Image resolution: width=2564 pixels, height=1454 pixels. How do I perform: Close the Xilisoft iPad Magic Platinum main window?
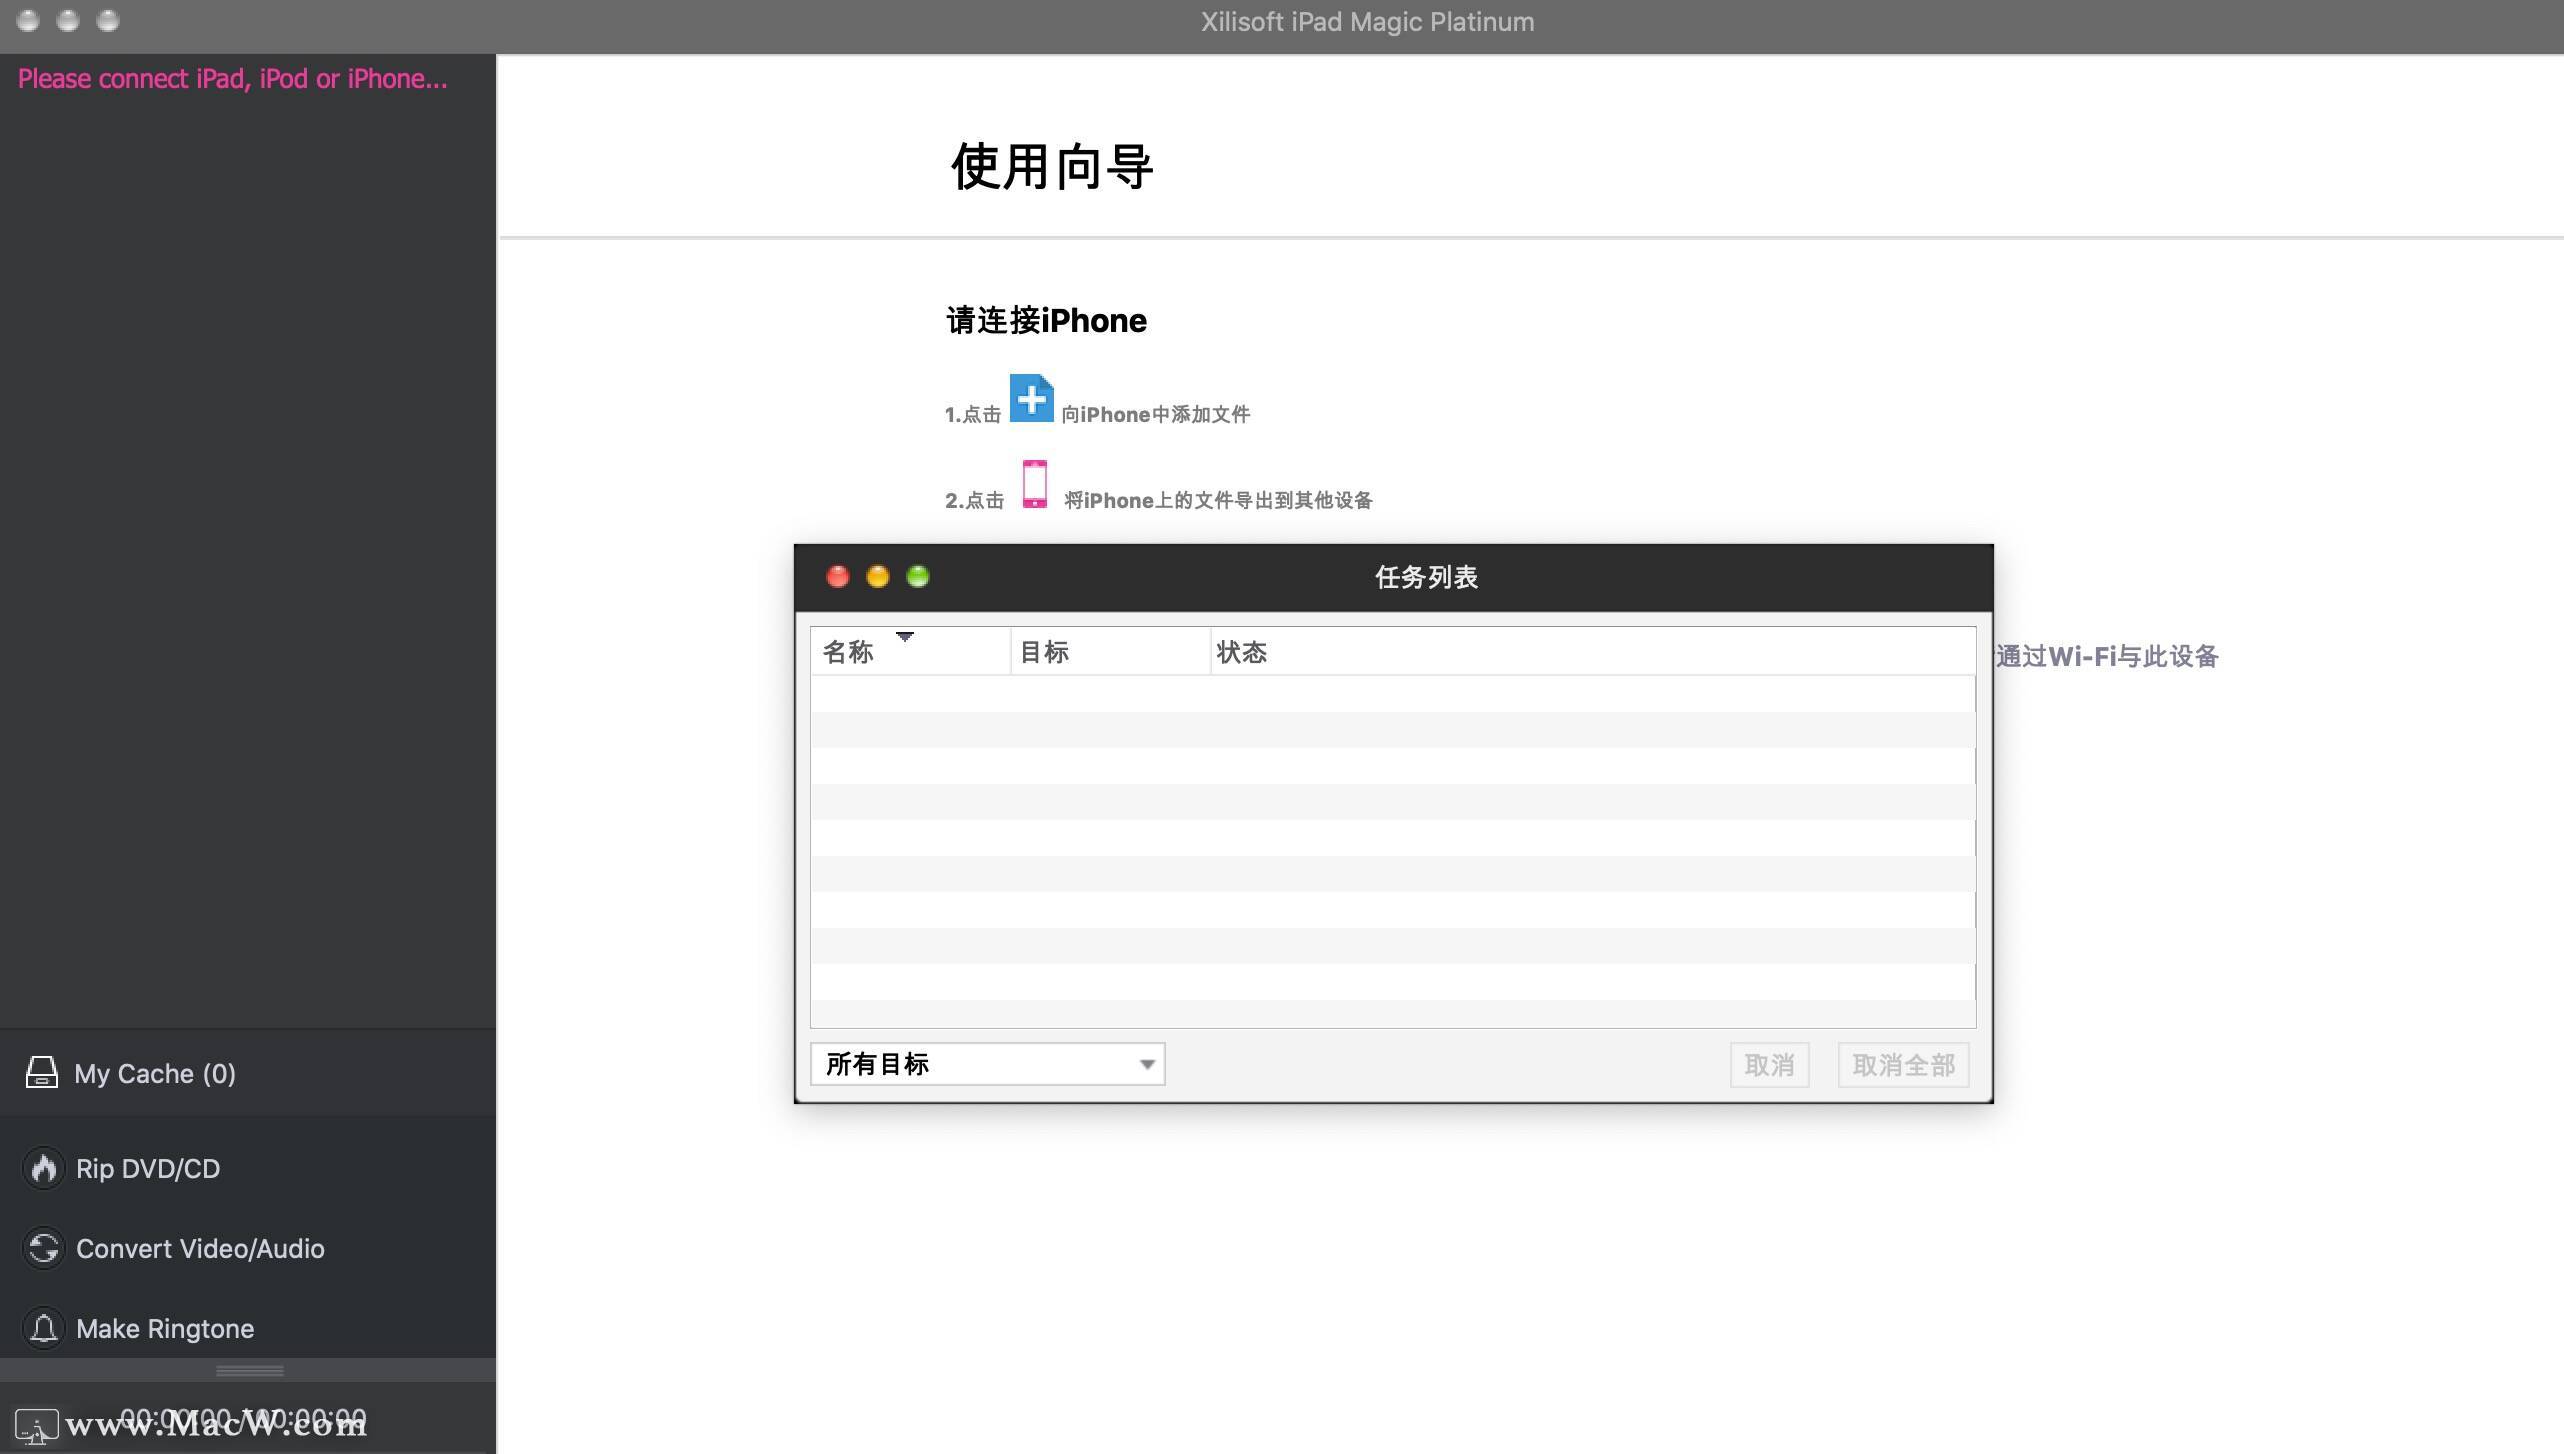(28, 20)
